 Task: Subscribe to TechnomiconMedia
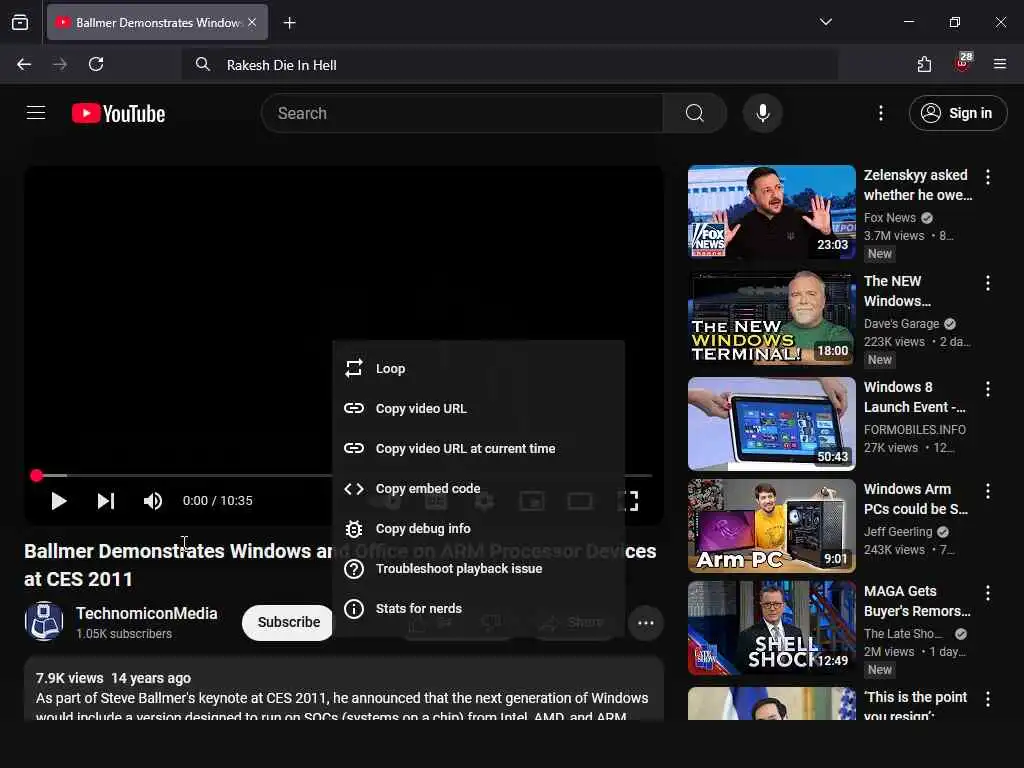[288, 622]
